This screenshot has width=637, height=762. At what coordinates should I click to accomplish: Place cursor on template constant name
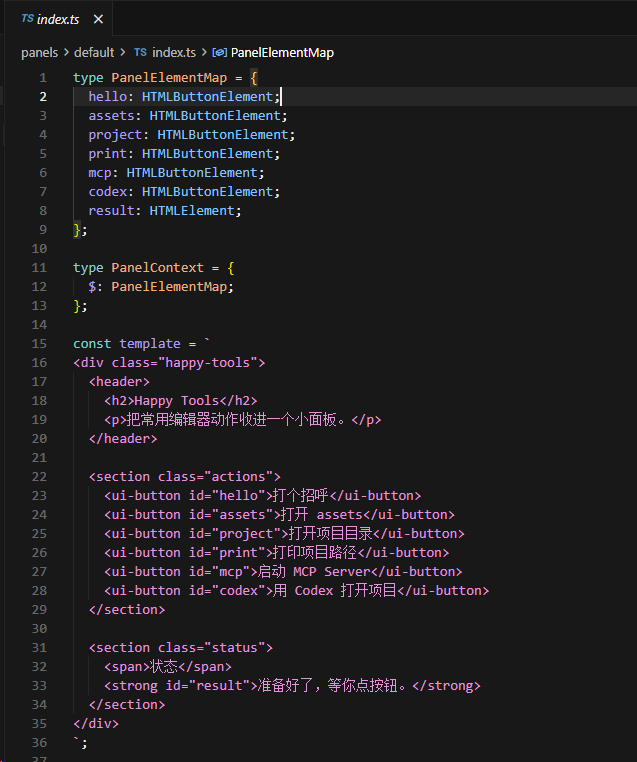[150, 344]
